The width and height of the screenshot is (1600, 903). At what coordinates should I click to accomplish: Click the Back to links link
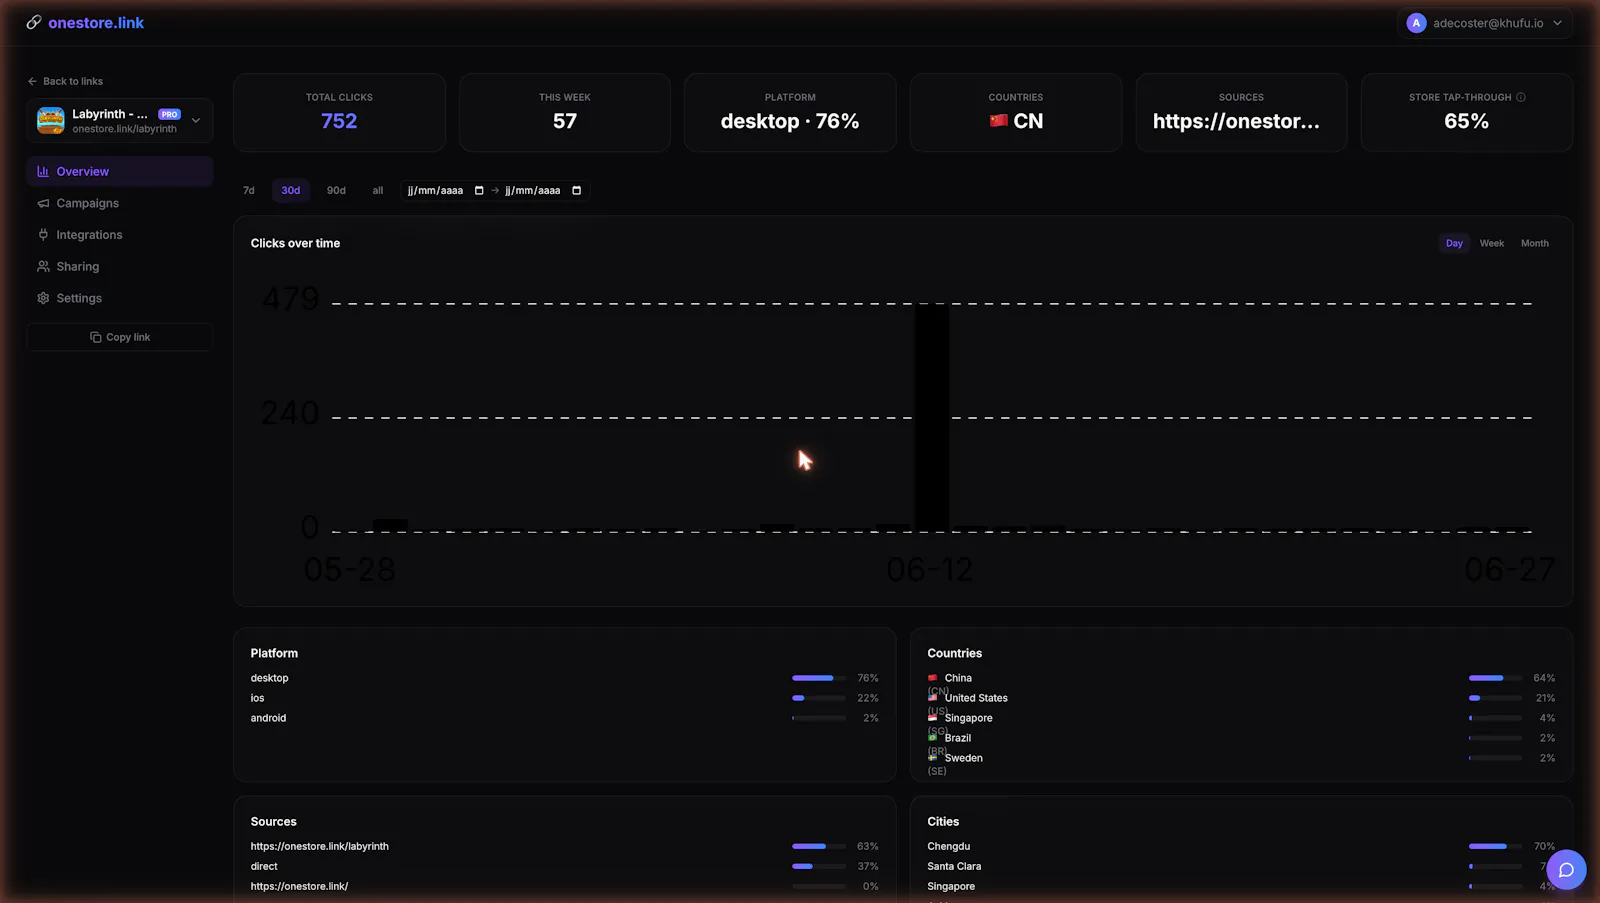coord(65,81)
